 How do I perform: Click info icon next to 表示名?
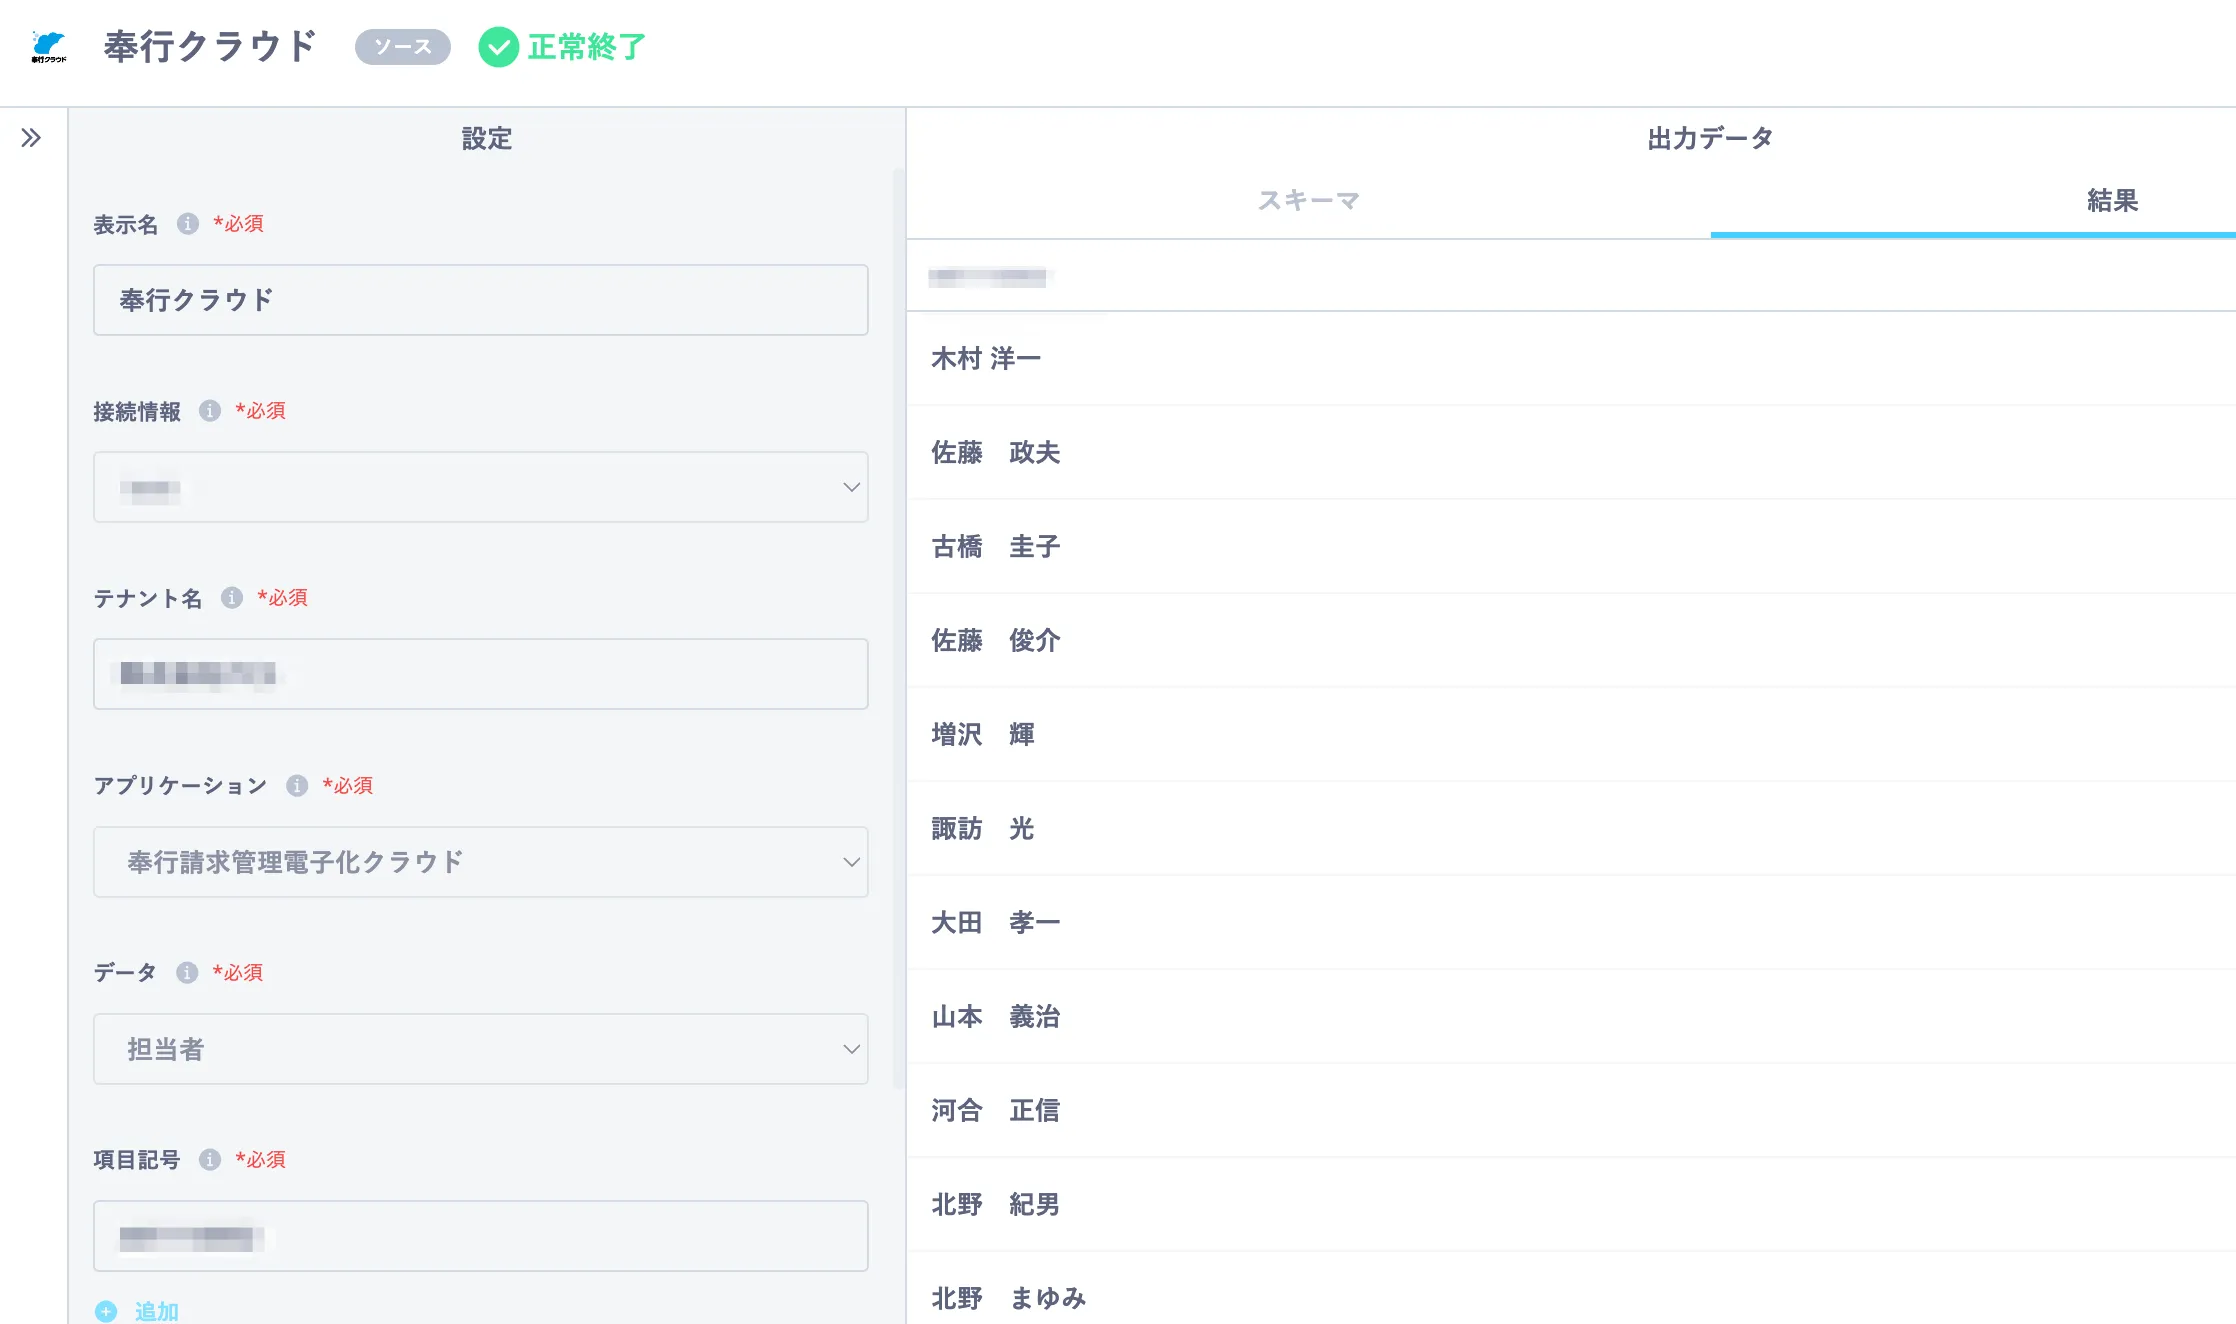(x=188, y=224)
